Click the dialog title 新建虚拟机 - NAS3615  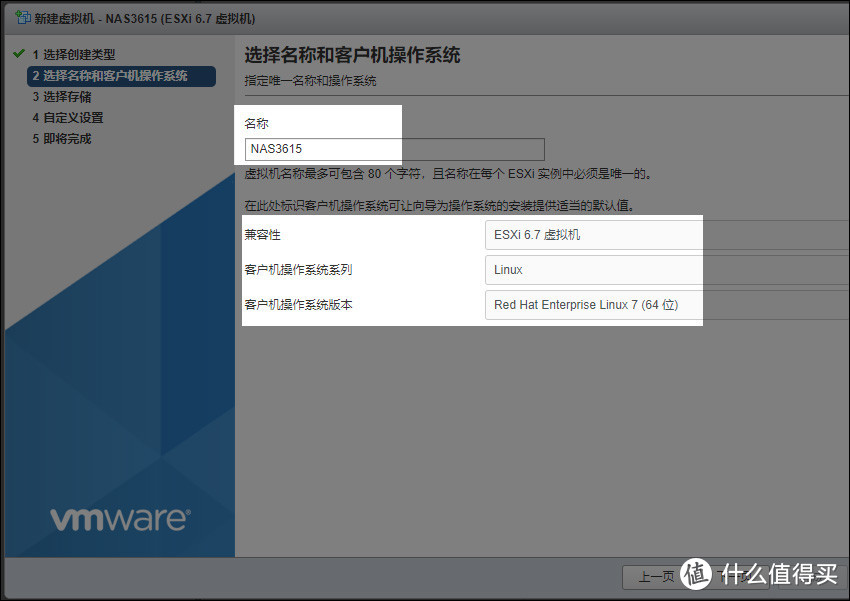(145, 18)
